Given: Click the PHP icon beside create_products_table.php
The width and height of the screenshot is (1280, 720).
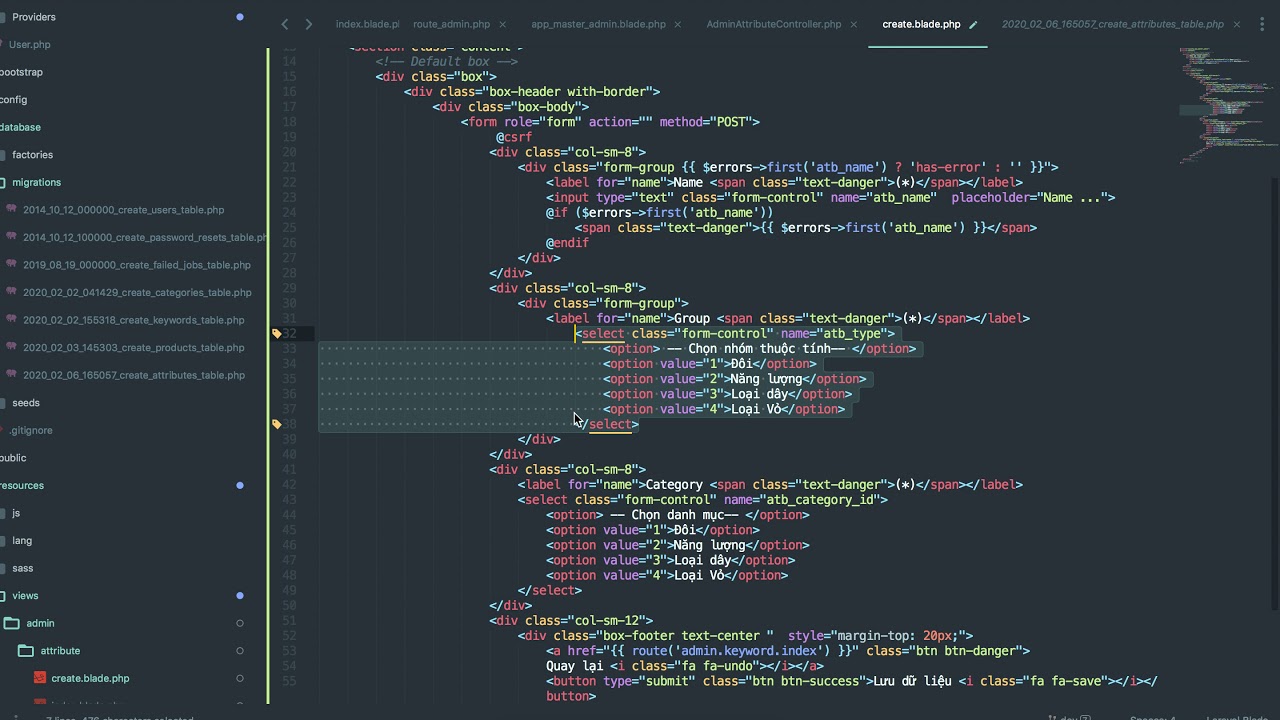Looking at the screenshot, I should pyautogui.click(x=12, y=347).
